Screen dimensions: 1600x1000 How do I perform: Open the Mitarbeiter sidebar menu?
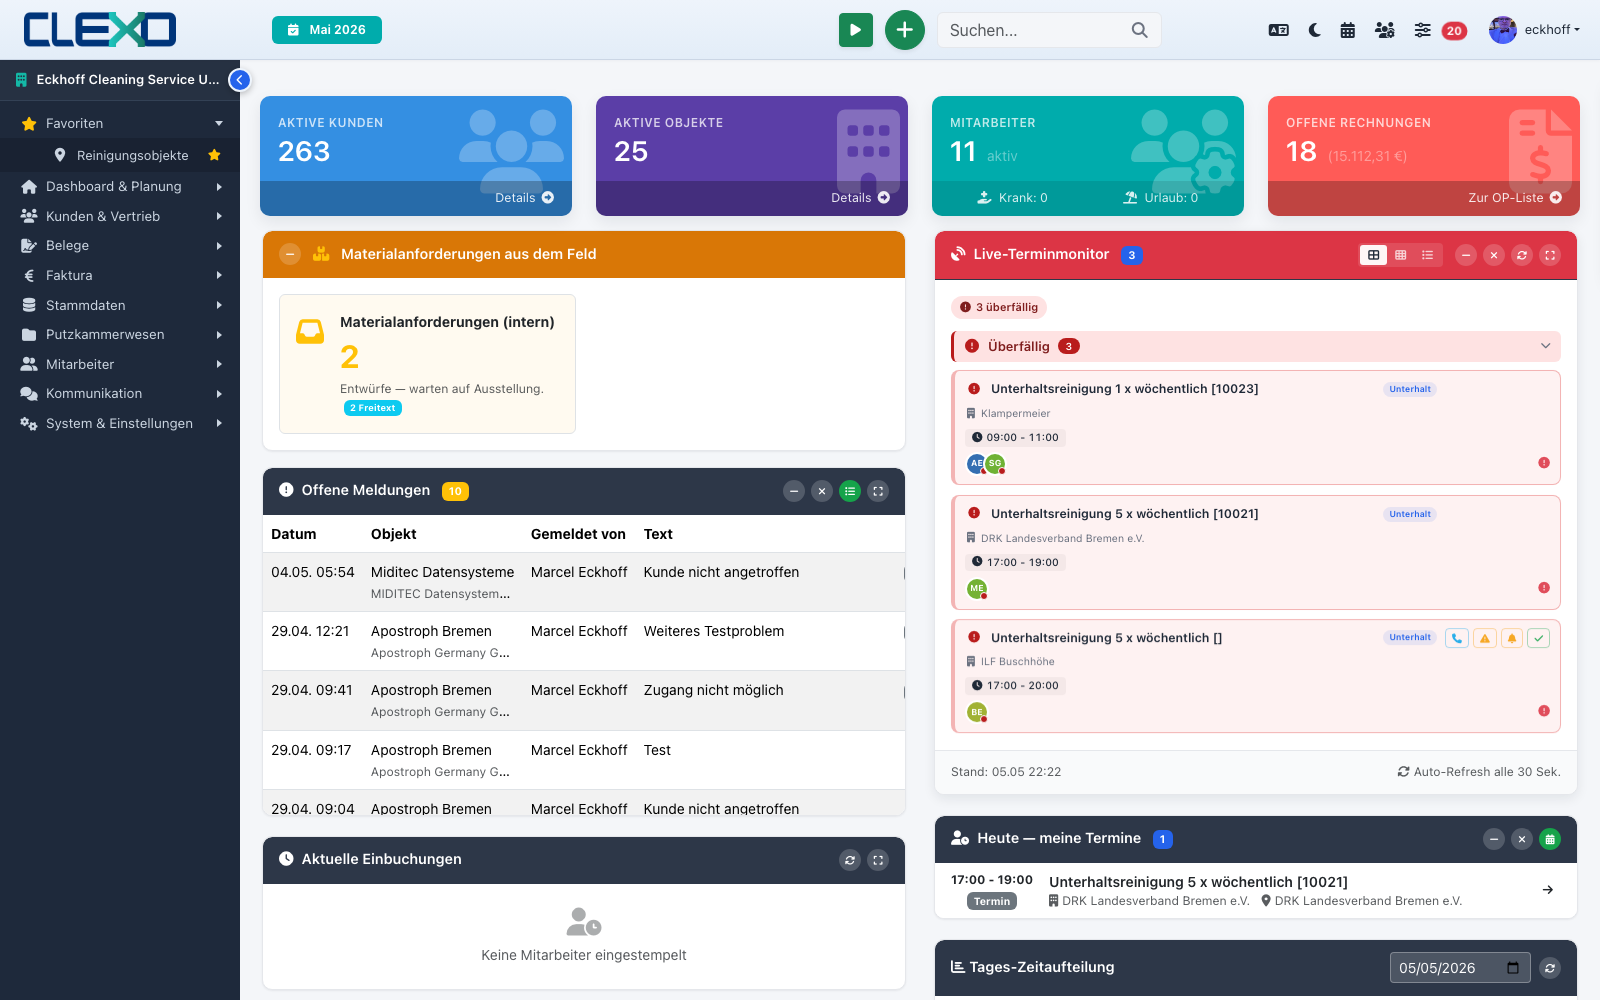[x=120, y=364]
